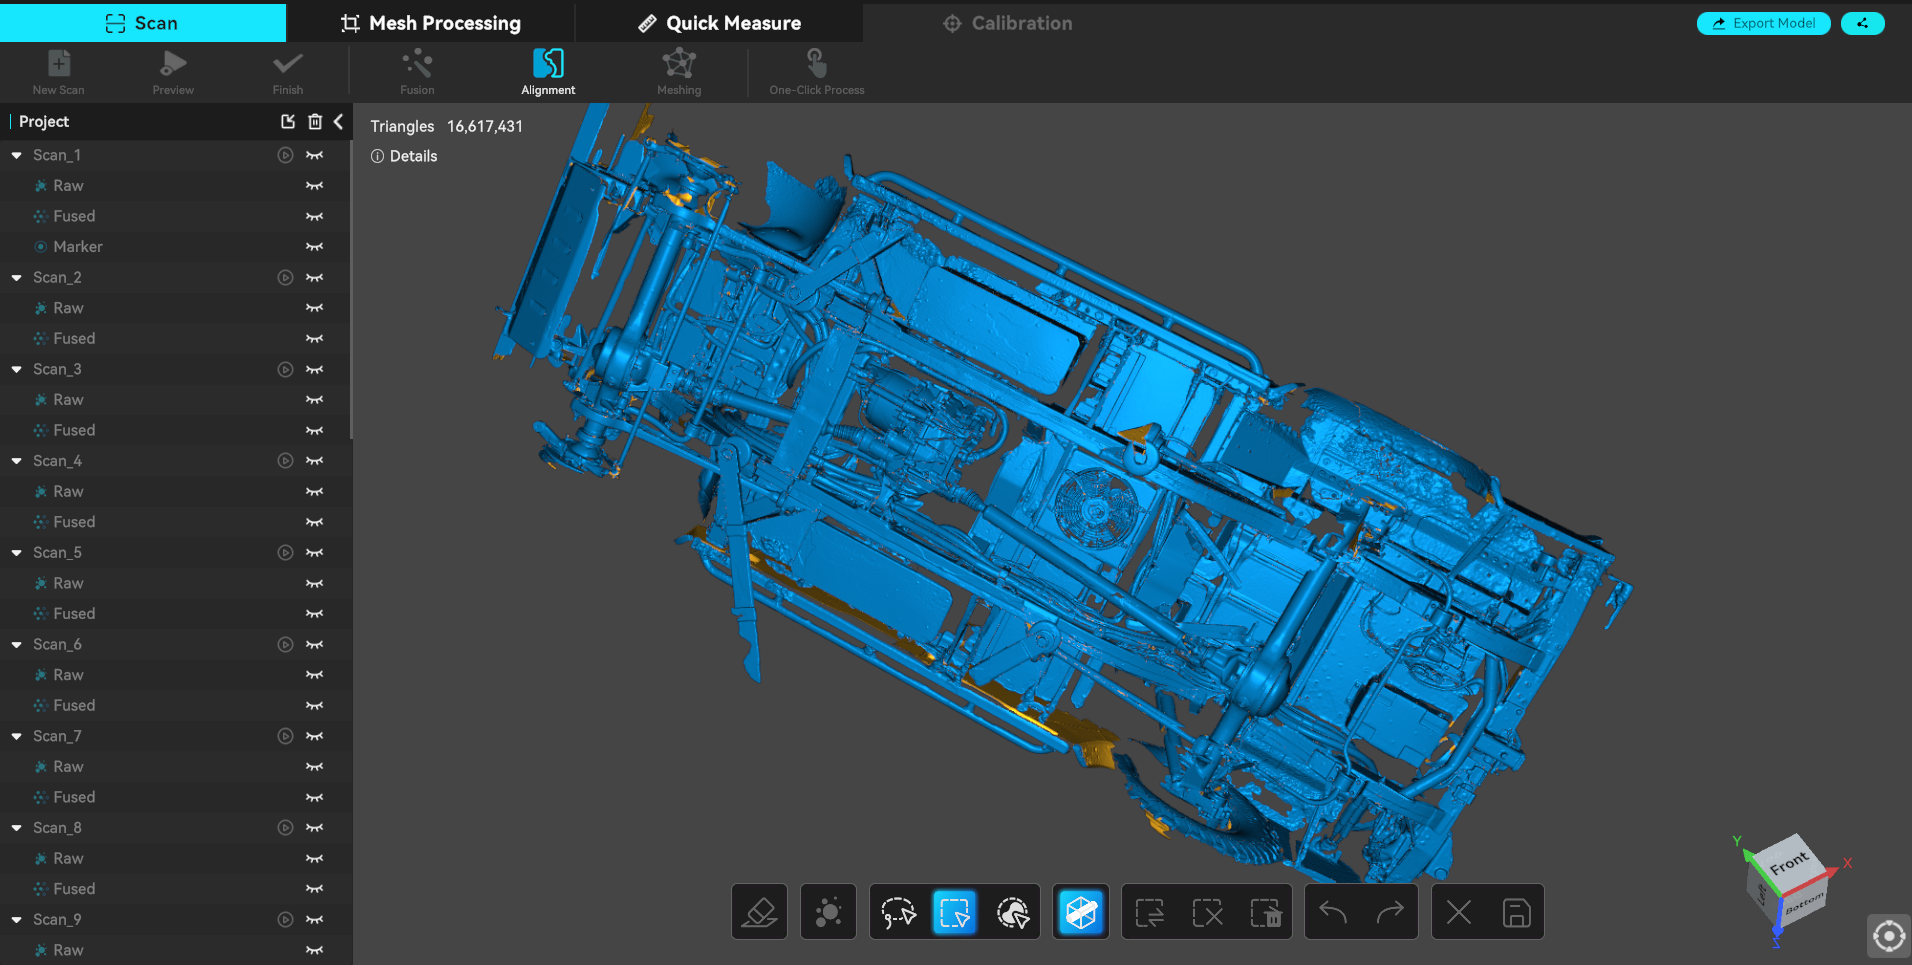Image resolution: width=1912 pixels, height=965 pixels.
Task: Choose the eraser tool in bottom toolbar
Action: point(759,912)
